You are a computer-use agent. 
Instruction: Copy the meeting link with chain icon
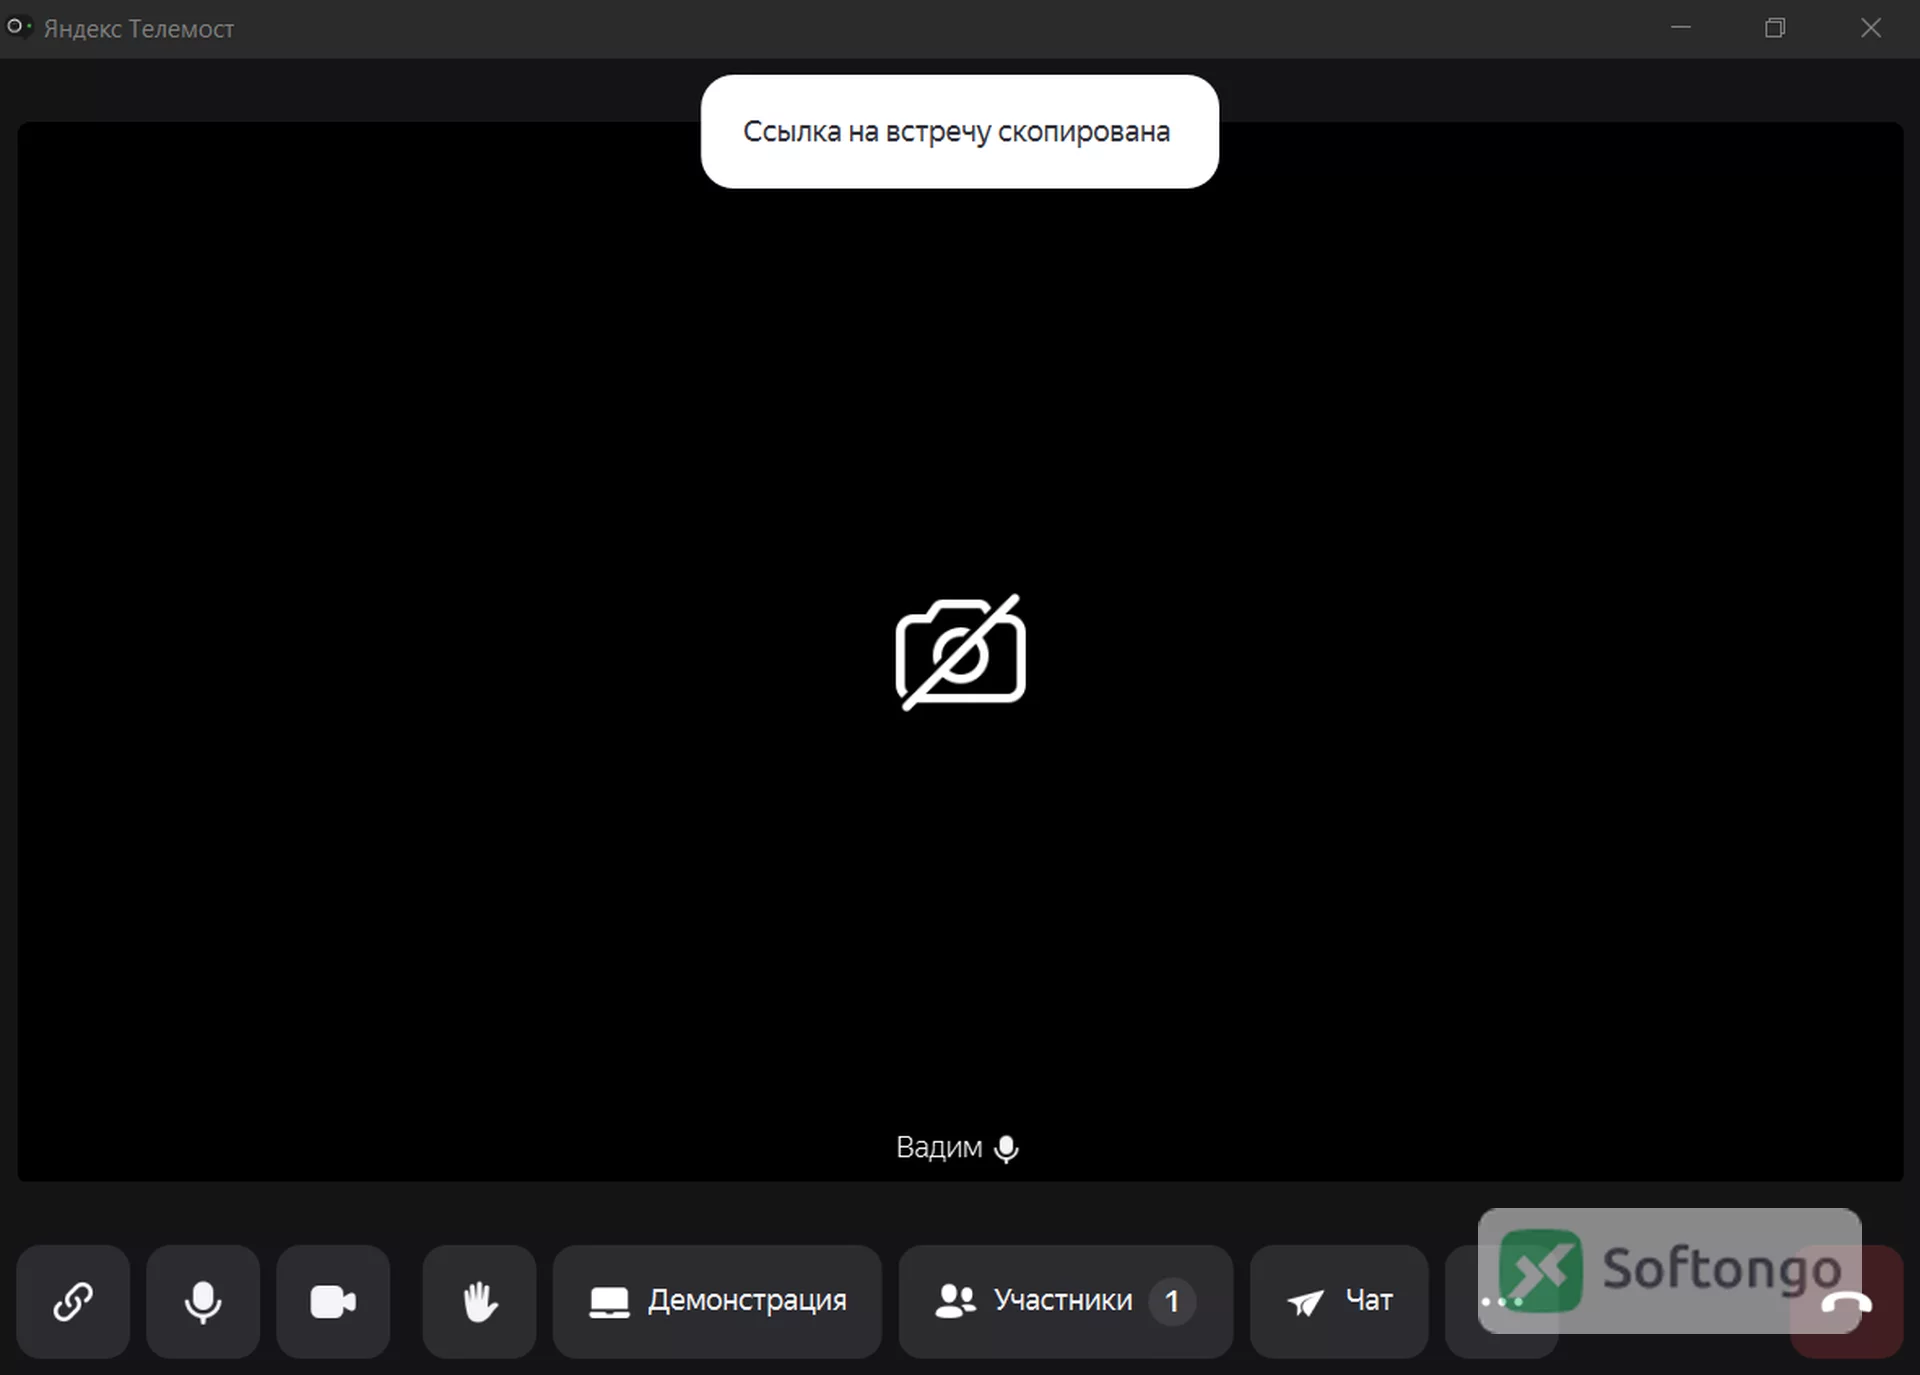coord(73,1301)
